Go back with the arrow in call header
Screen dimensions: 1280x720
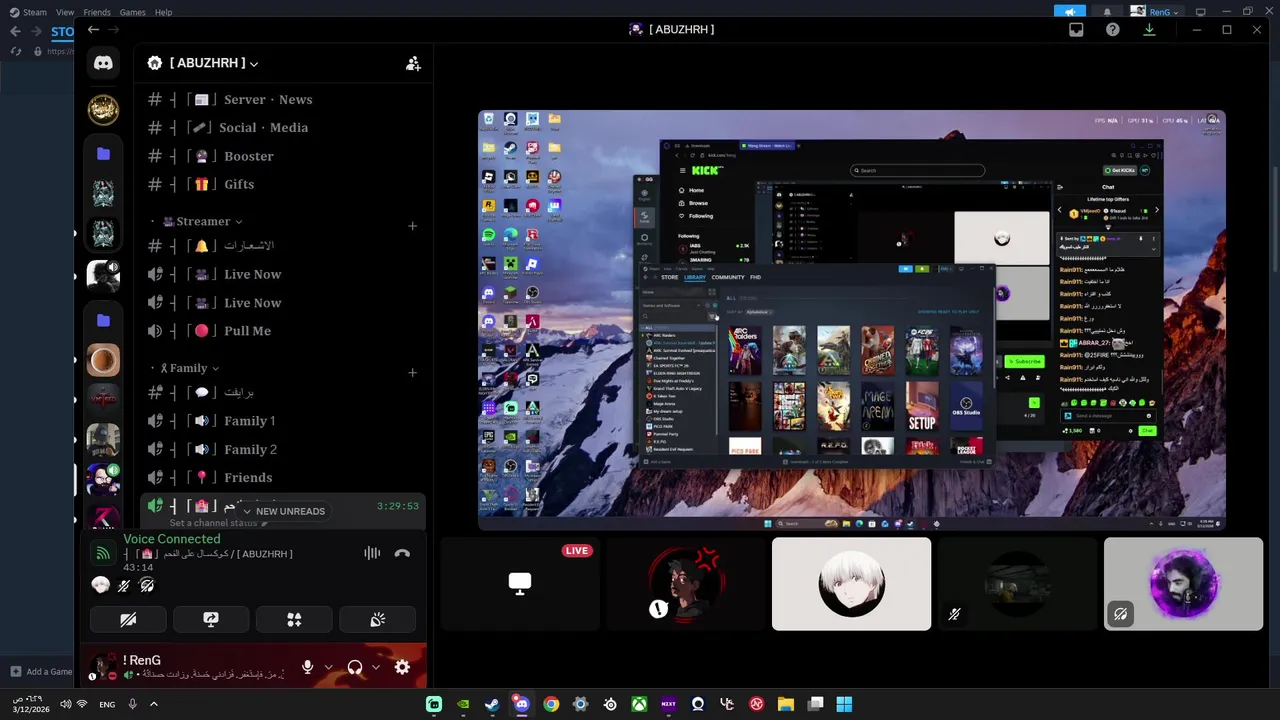pyautogui.click(x=93, y=30)
